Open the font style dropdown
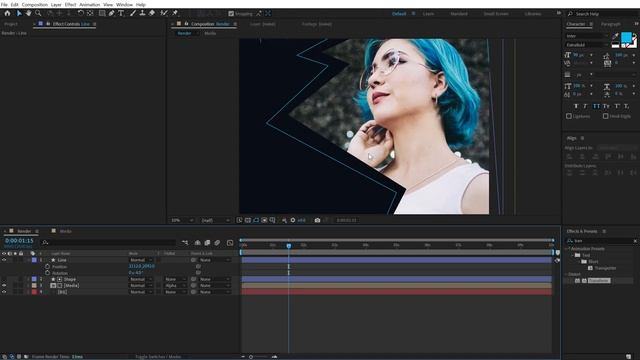Viewport: 640px width, 360px height. click(x=586, y=44)
